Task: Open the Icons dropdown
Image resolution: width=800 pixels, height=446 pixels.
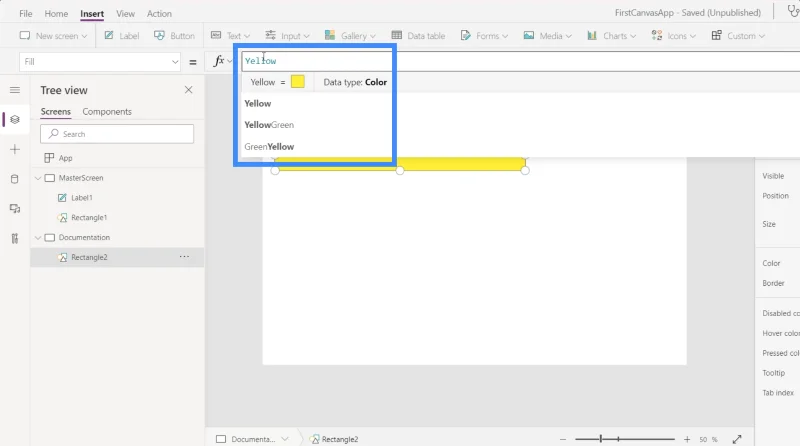Action: [673, 36]
